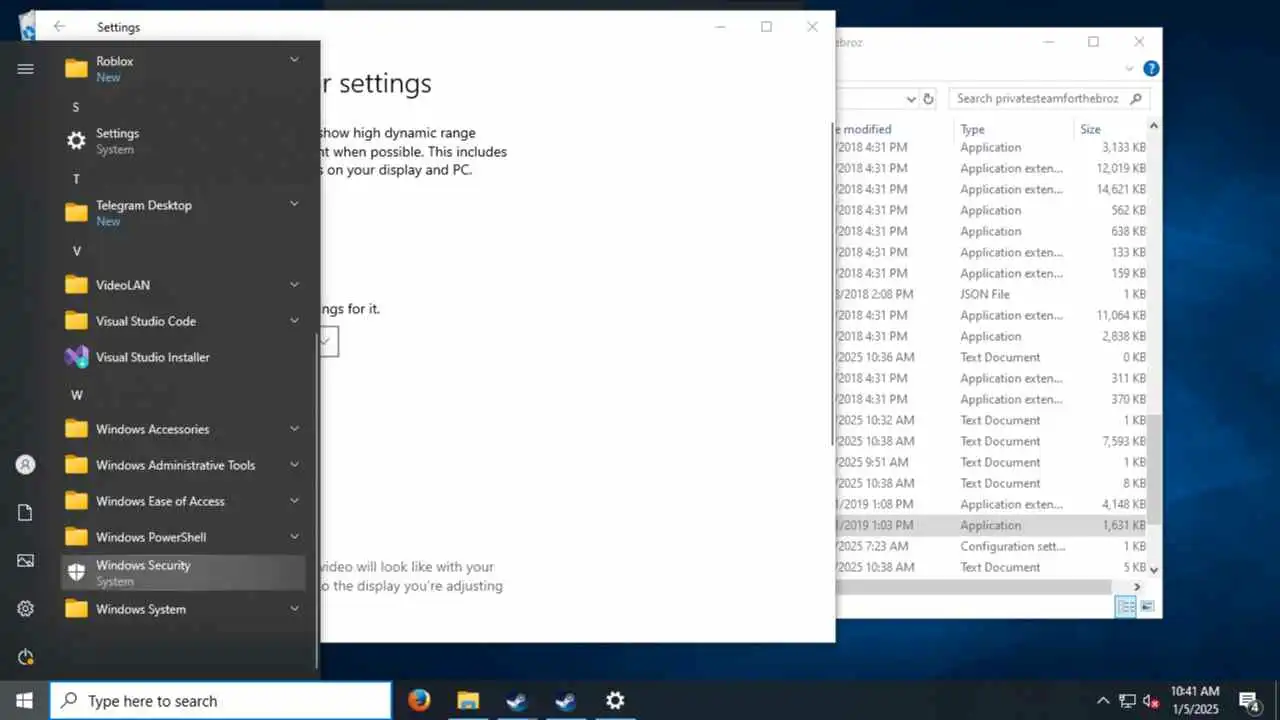Click the user account icon in Start rail

click(26, 465)
